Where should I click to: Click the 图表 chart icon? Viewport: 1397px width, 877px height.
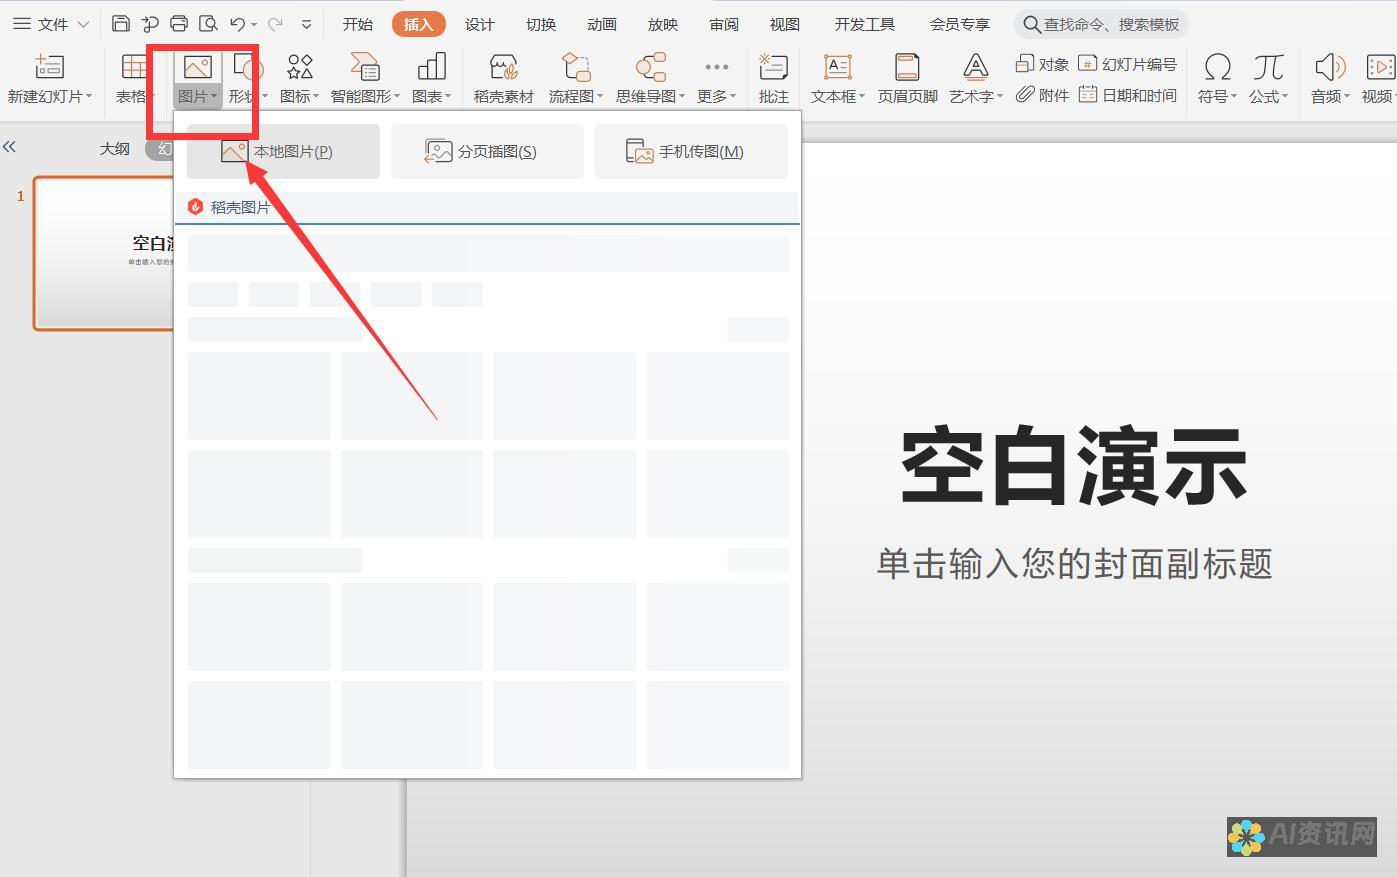431,67
